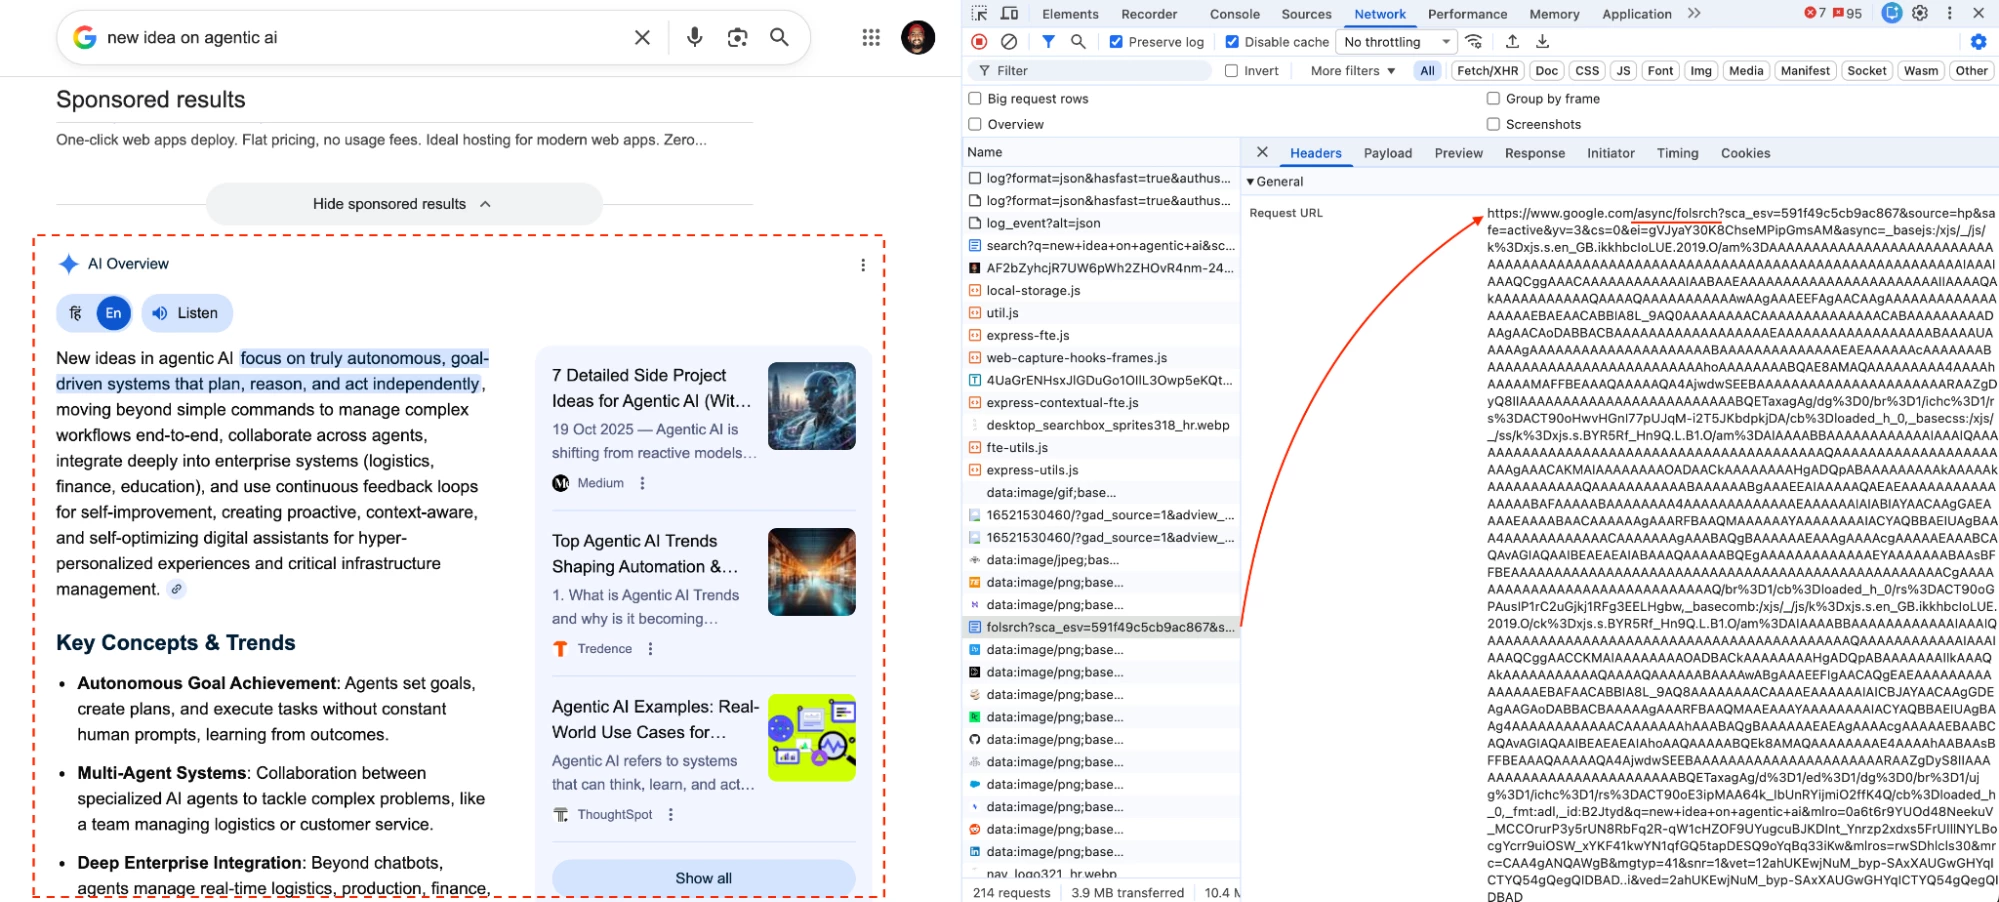Export HAR download icon
Image resolution: width=1999 pixels, height=902 pixels.
[x=1542, y=41]
